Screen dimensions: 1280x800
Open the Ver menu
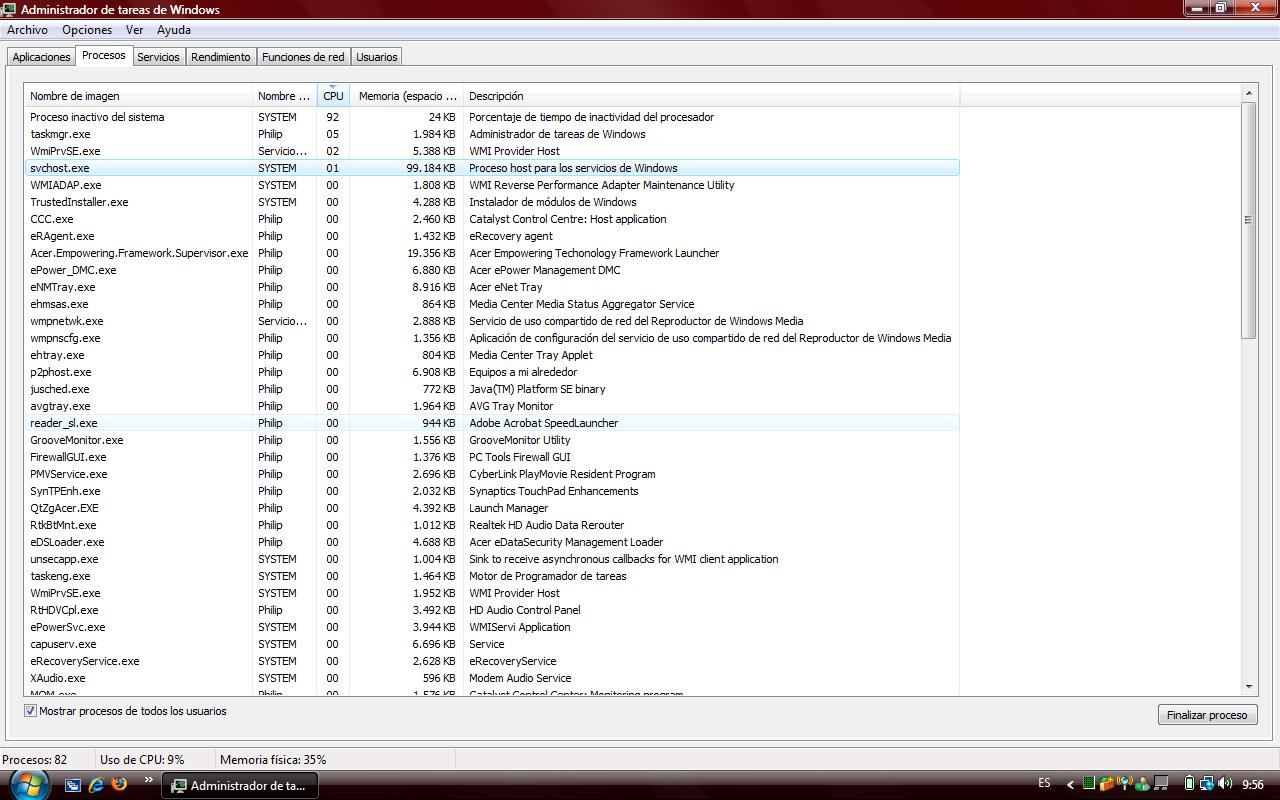coord(134,30)
